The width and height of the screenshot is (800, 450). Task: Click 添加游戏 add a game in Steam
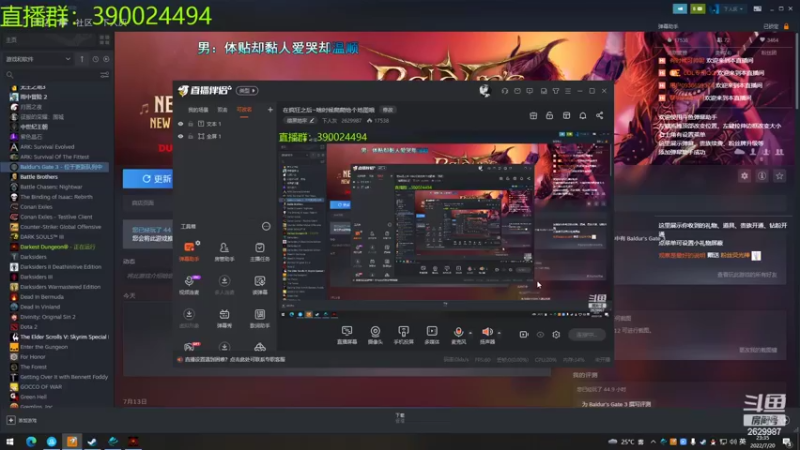tap(22, 420)
